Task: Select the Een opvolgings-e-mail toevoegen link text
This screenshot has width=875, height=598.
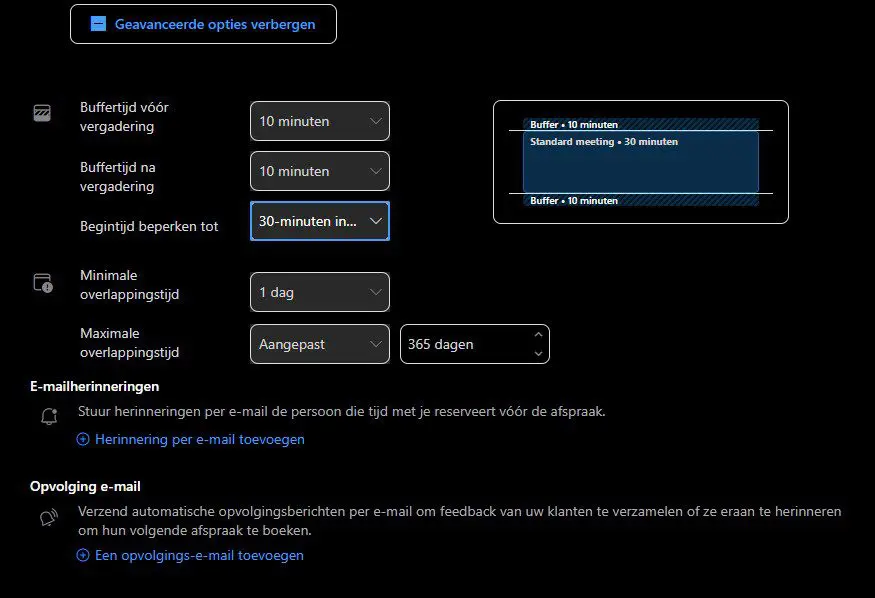Action: (x=199, y=555)
